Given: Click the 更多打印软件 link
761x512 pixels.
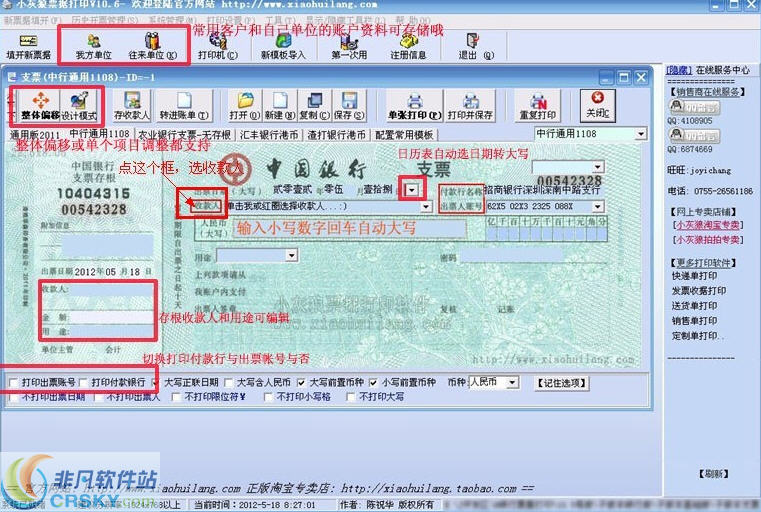Looking at the screenshot, I should click(x=704, y=263).
